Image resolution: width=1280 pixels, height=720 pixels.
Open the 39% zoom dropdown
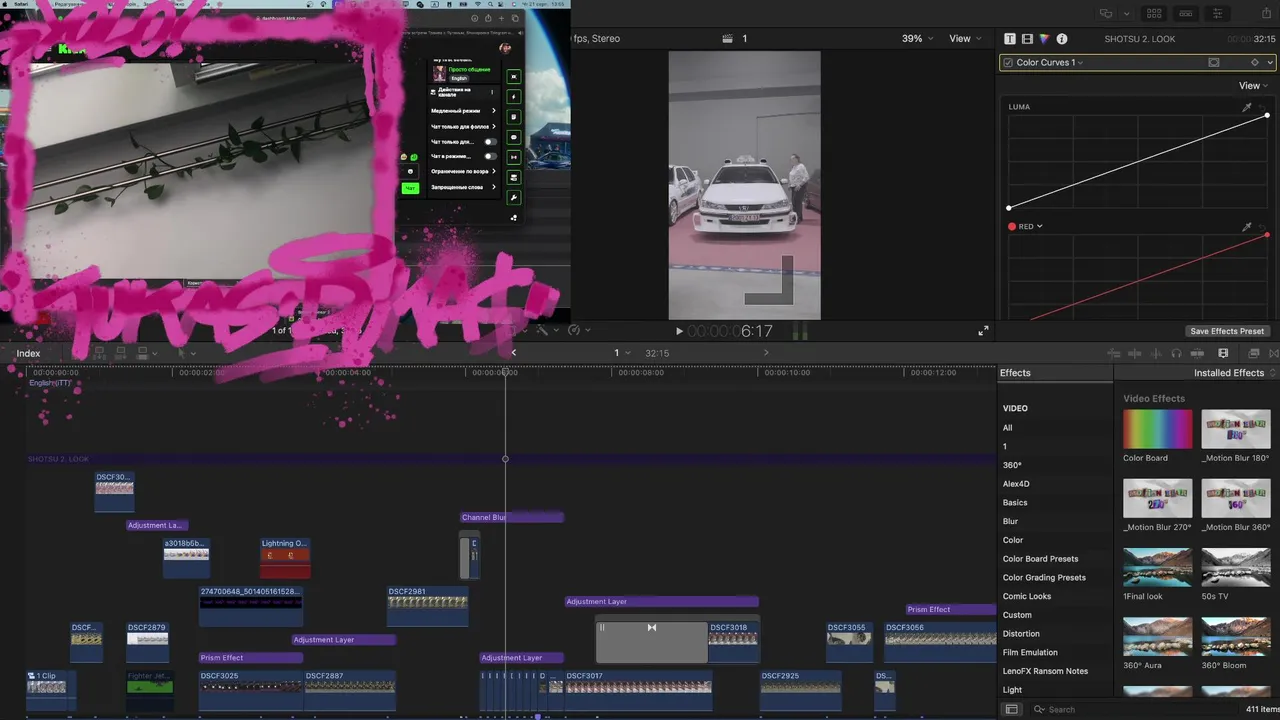click(x=917, y=39)
